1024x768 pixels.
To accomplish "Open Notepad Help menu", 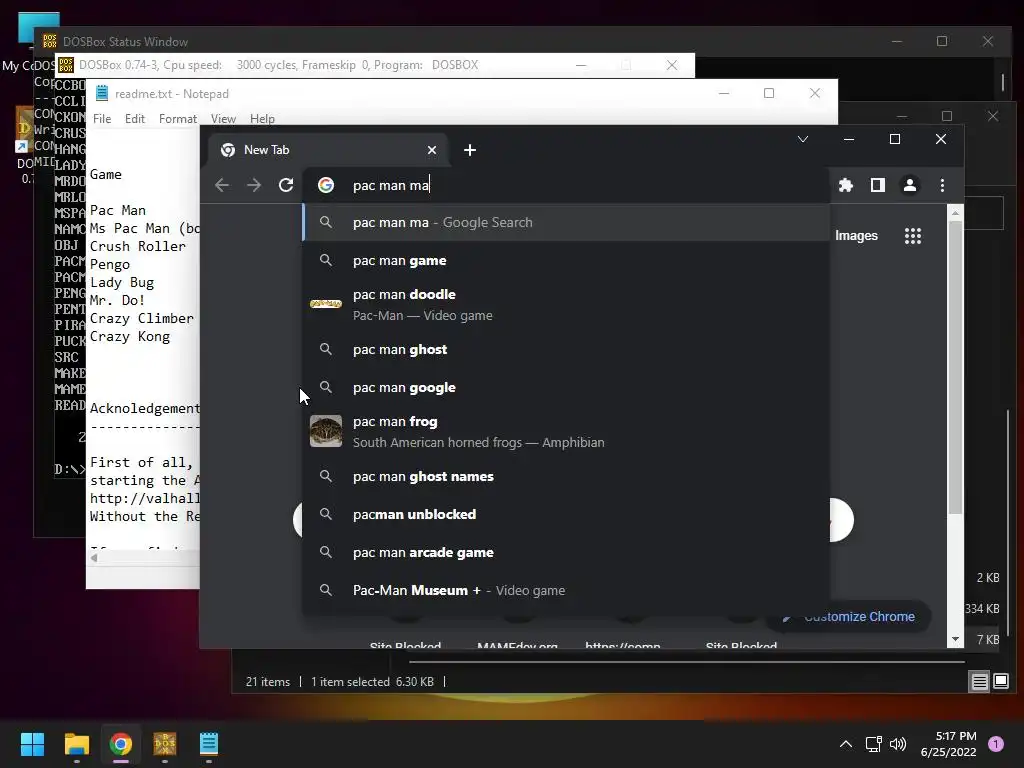I will click(262, 119).
